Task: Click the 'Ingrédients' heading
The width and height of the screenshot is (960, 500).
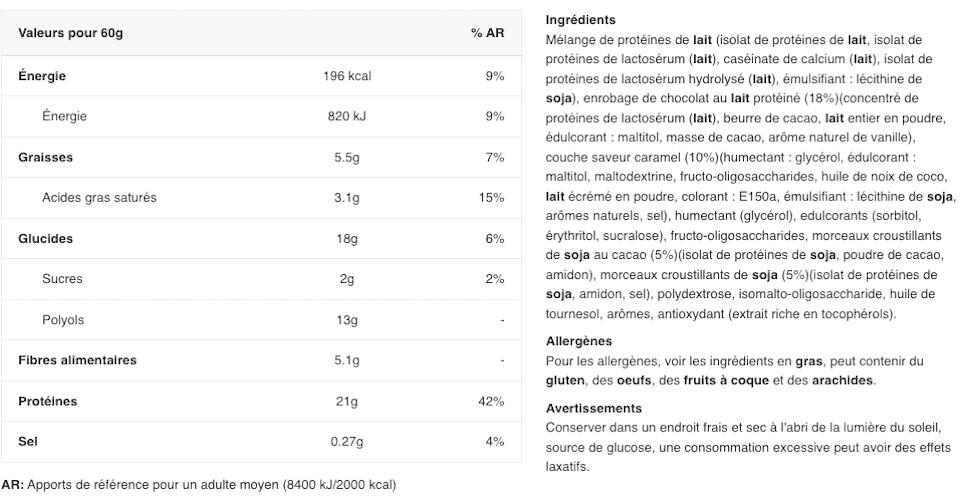Action: pyautogui.click(x=580, y=20)
